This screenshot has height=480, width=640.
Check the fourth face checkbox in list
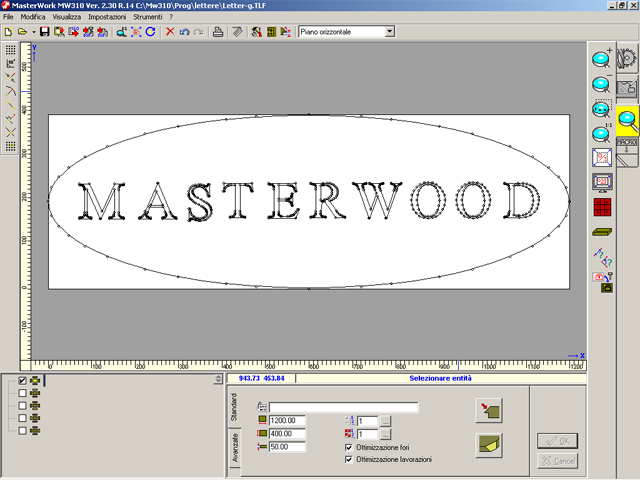(x=22, y=418)
